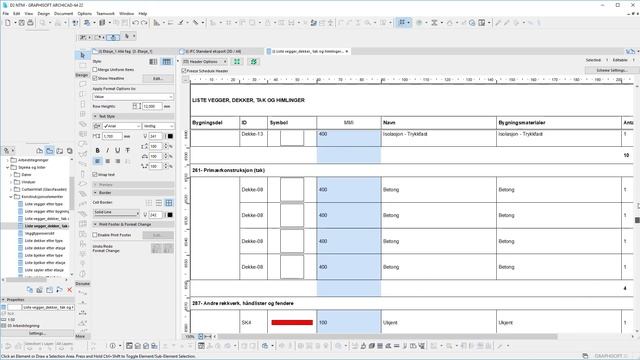Select all-borders cell border option
The height and width of the screenshot is (360, 640).
169,202
